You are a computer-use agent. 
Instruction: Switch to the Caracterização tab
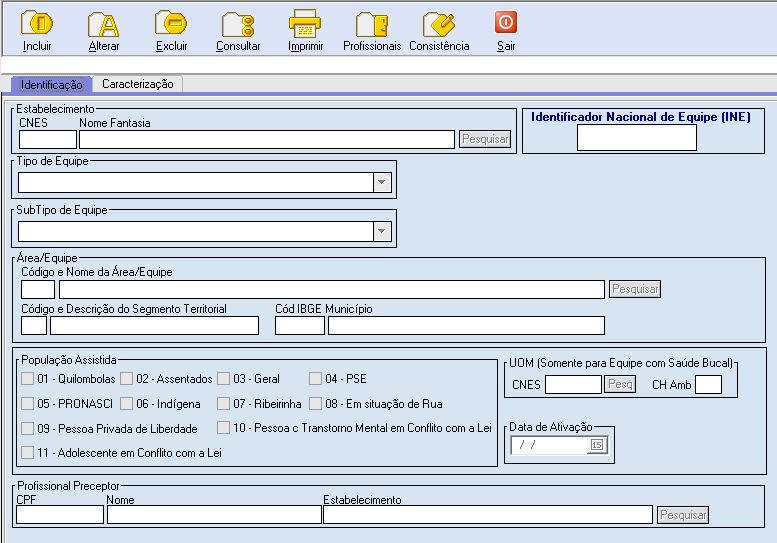click(138, 85)
